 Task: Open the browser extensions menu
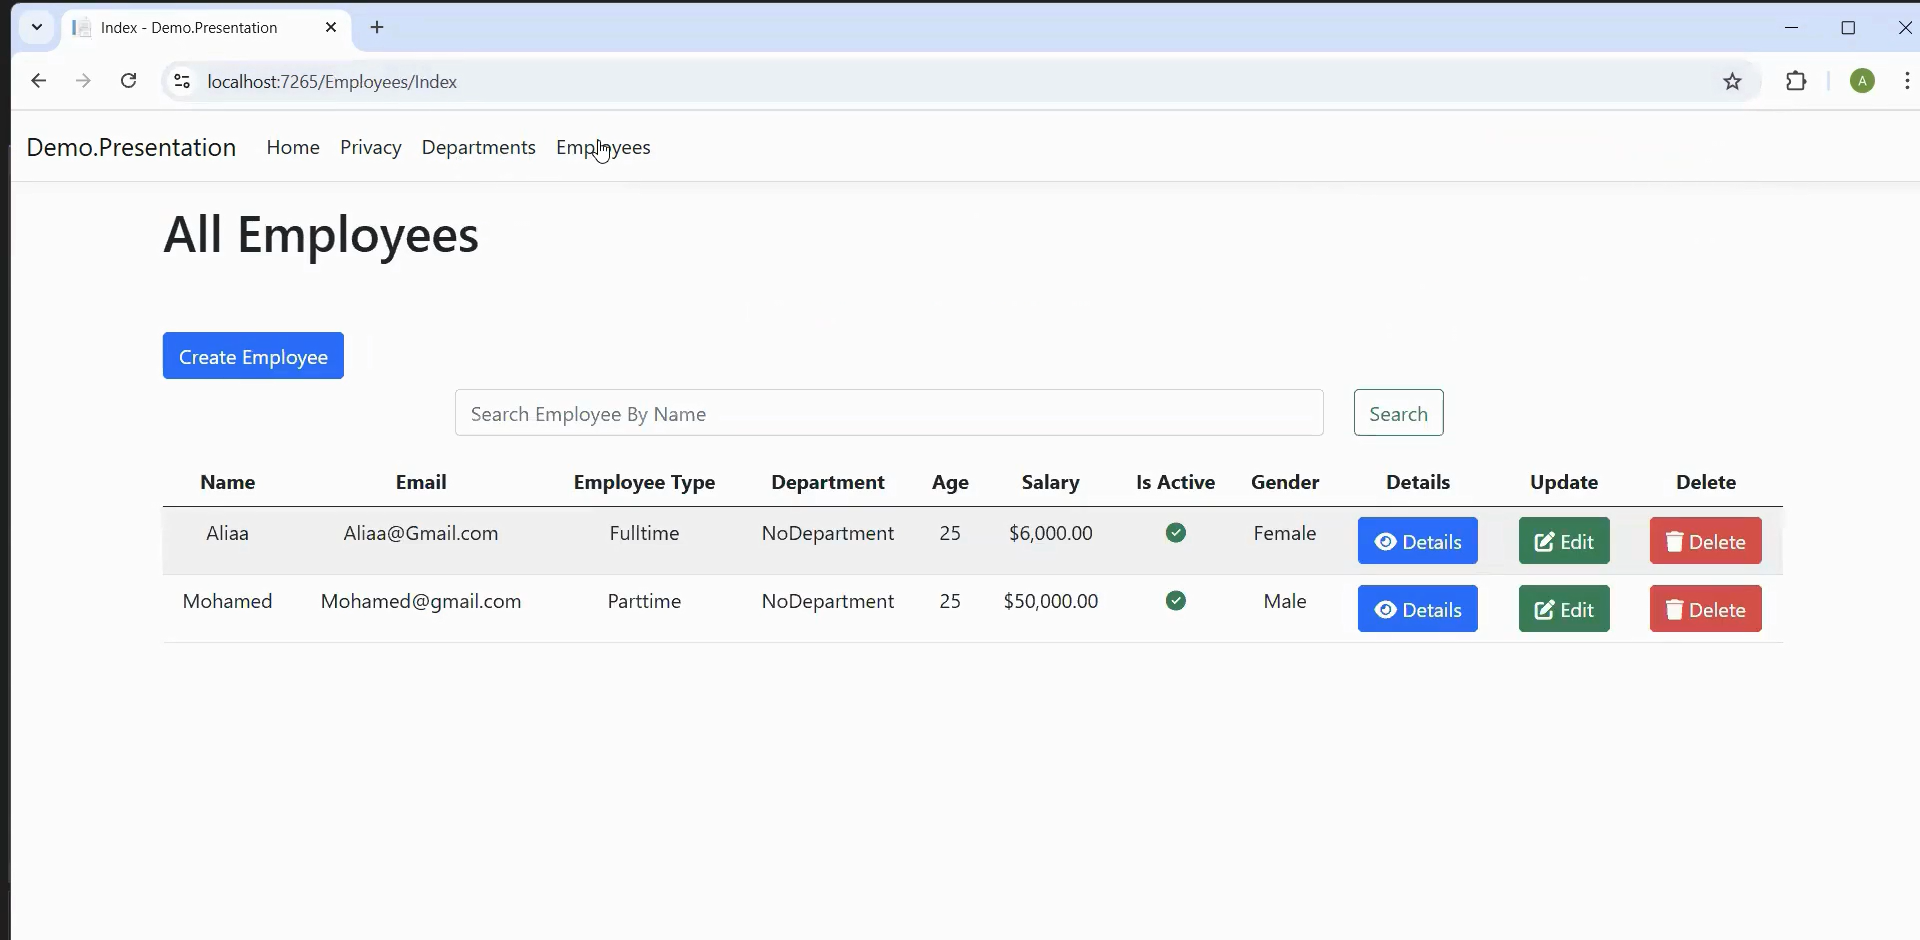(x=1796, y=81)
